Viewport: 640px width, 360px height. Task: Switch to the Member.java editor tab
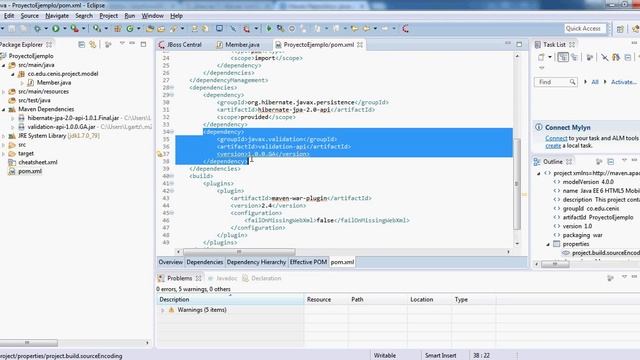click(239, 44)
